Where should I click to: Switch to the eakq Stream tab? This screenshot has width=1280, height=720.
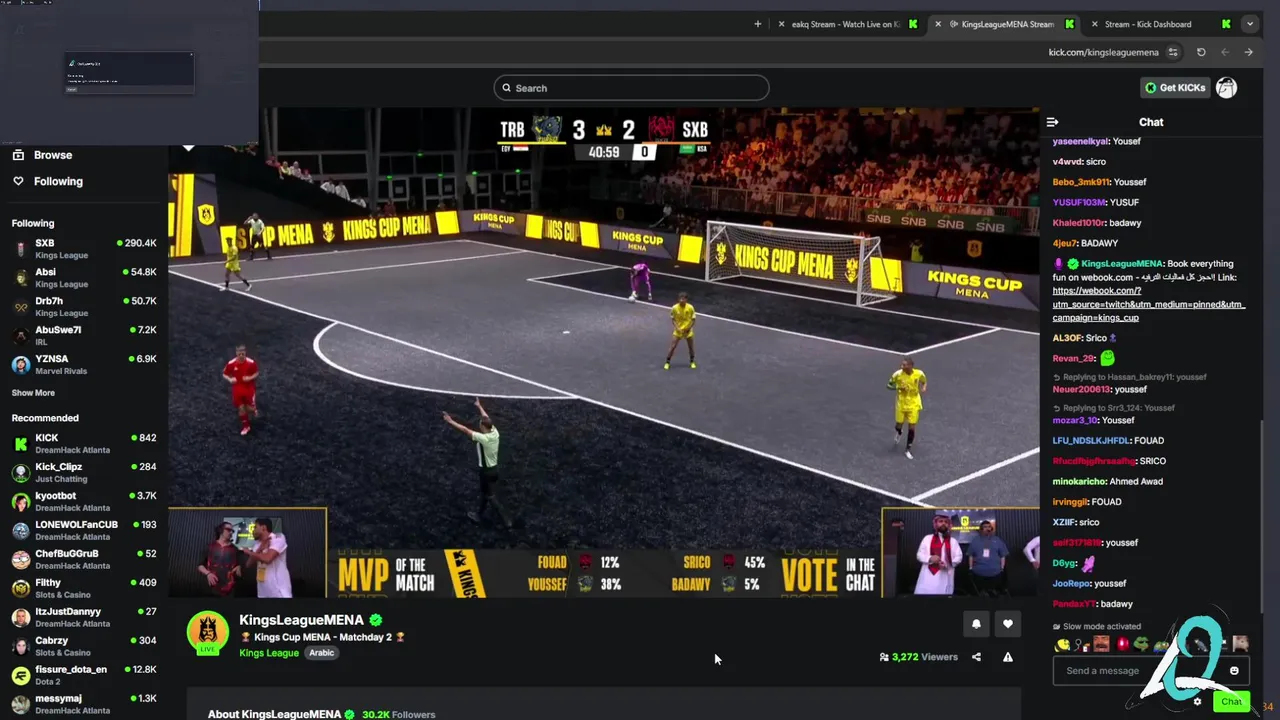(x=846, y=24)
